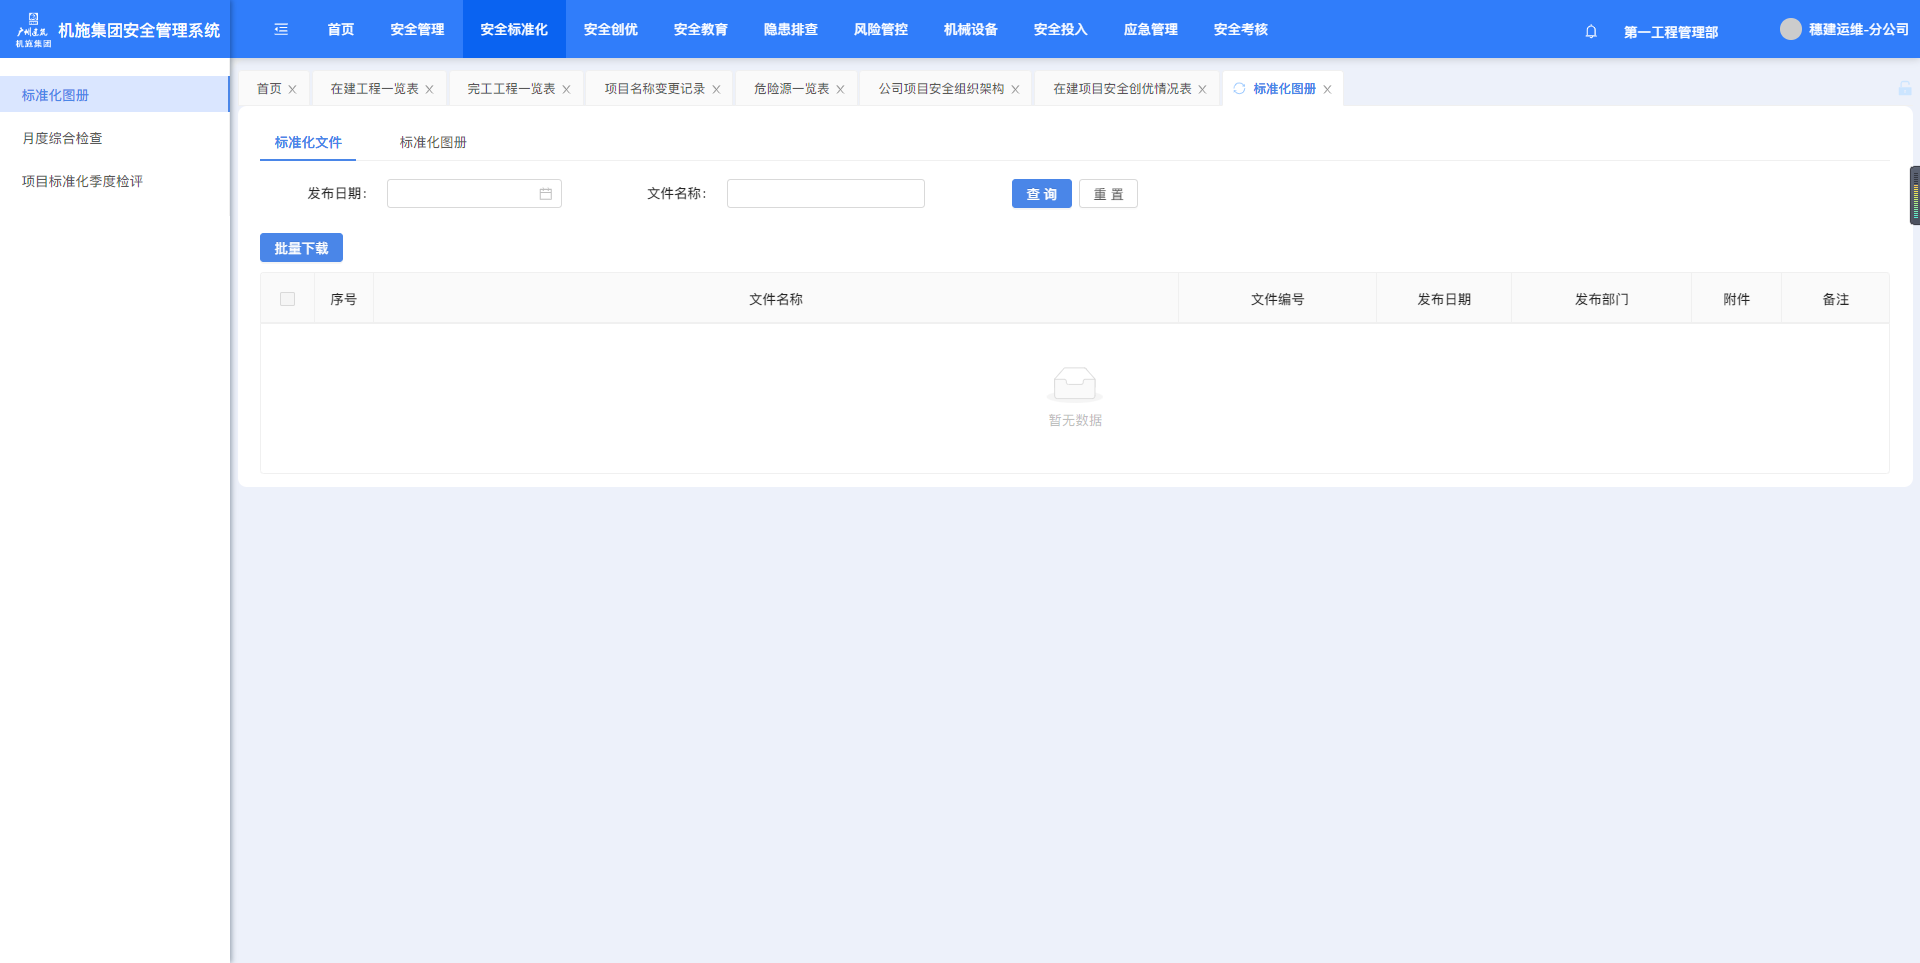This screenshot has width=1920, height=963.
Task: Click the 查询 search button
Action: [1041, 194]
